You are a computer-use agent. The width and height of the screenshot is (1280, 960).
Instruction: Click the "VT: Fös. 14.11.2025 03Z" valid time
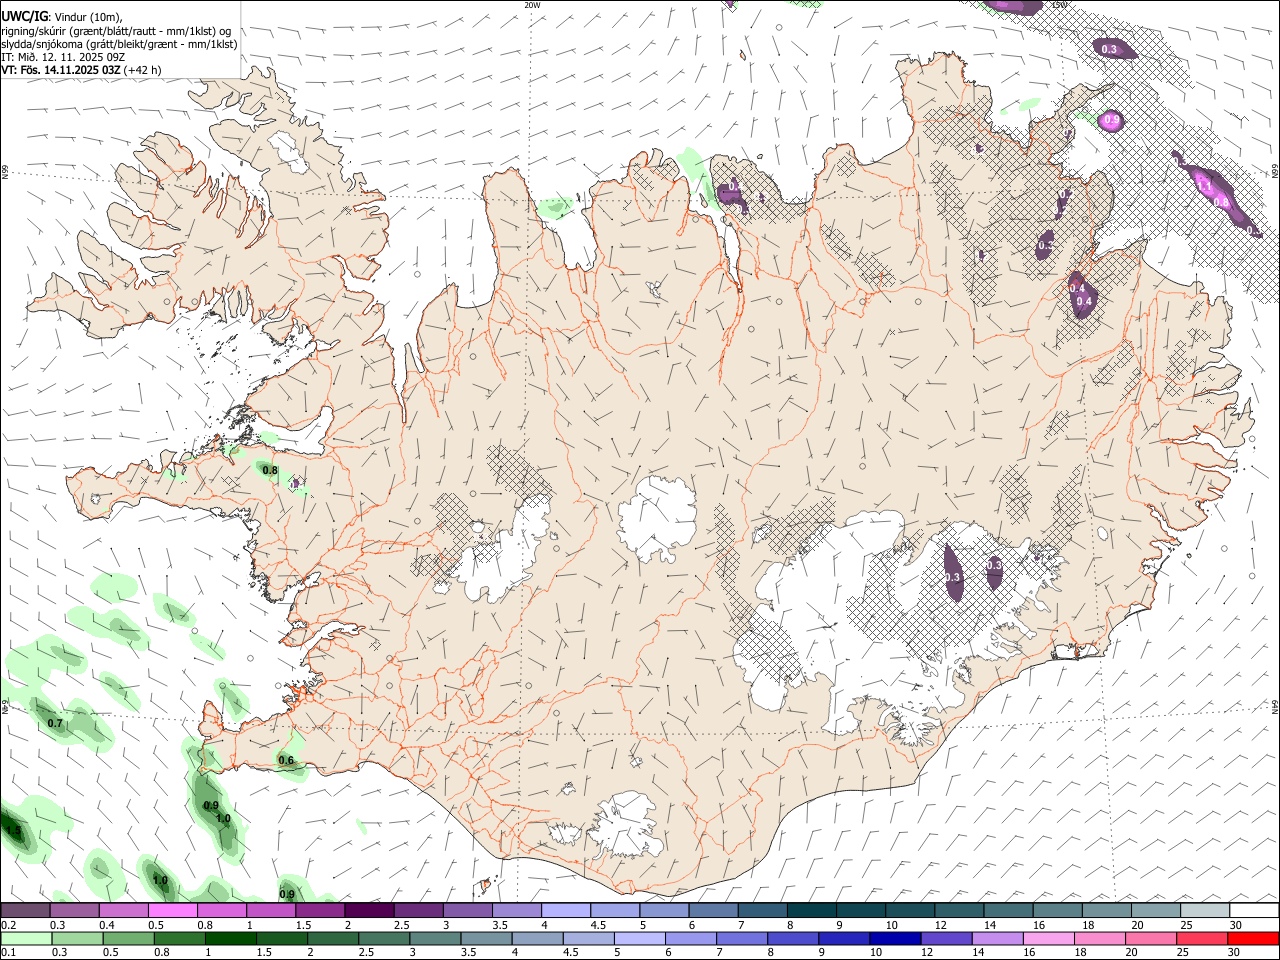tap(60, 70)
